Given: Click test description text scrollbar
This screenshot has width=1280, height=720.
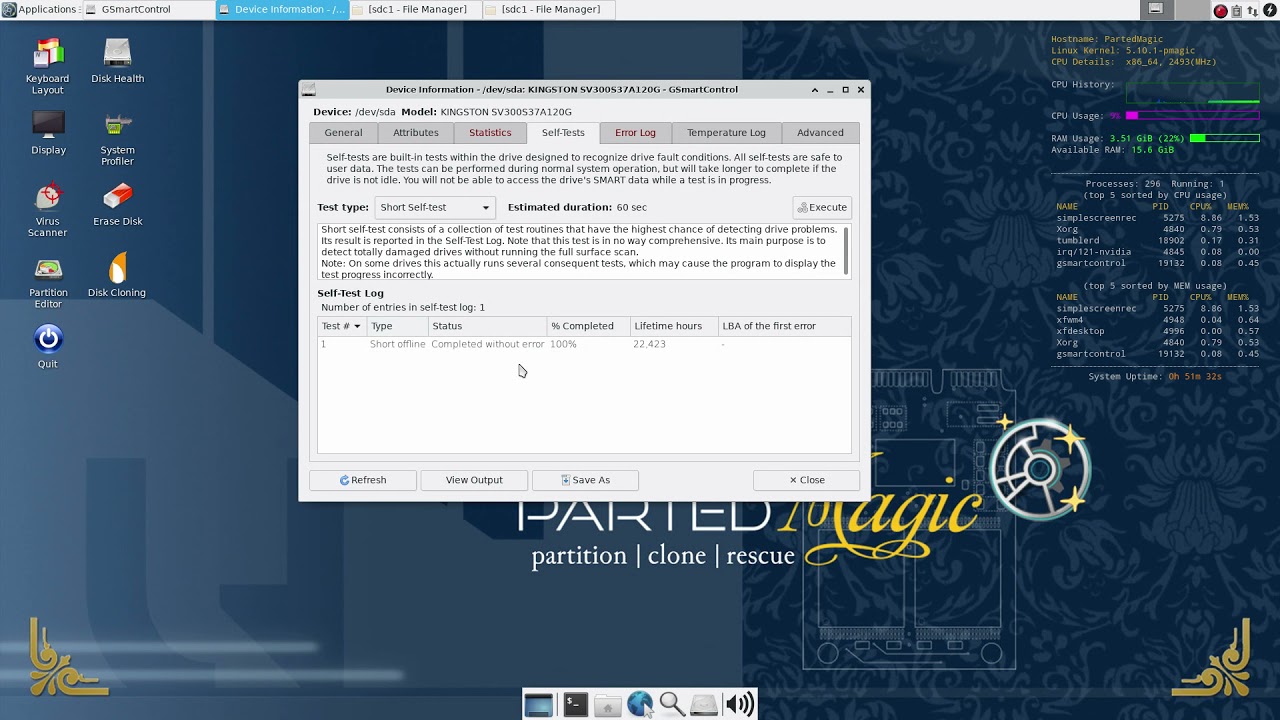Looking at the screenshot, I should (847, 250).
